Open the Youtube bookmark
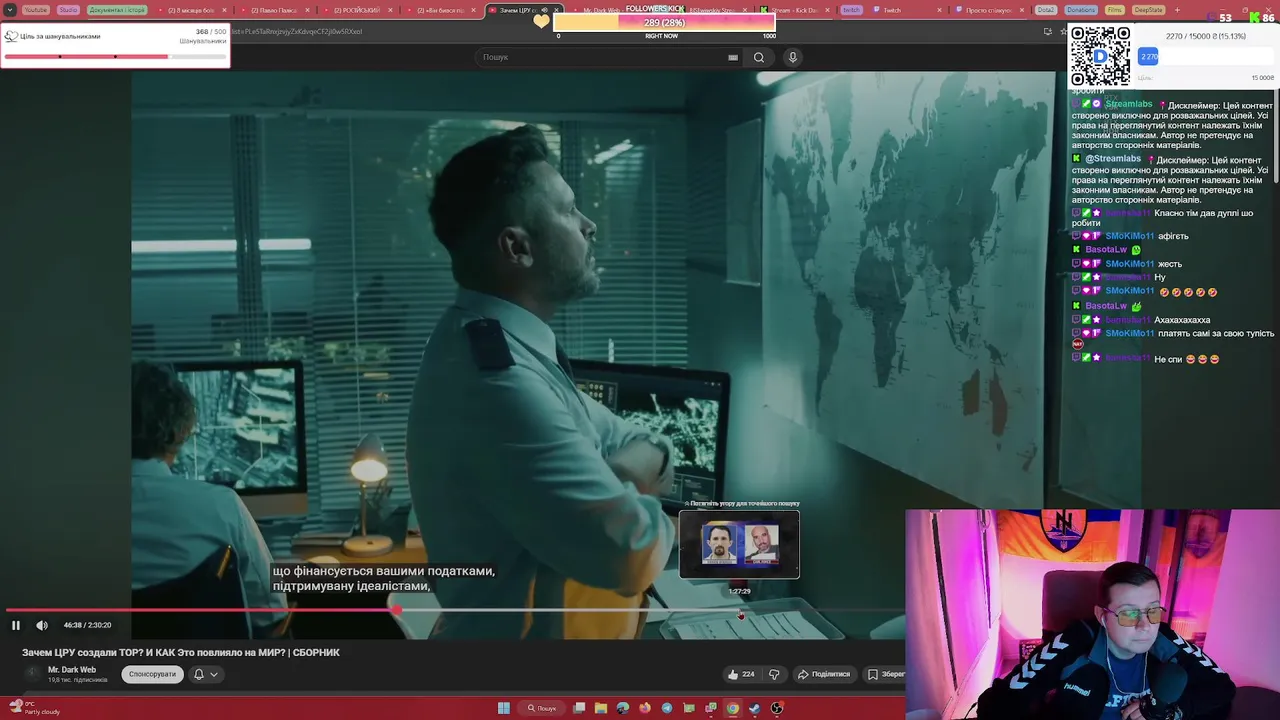Image resolution: width=1280 pixels, height=720 pixels. click(35, 10)
